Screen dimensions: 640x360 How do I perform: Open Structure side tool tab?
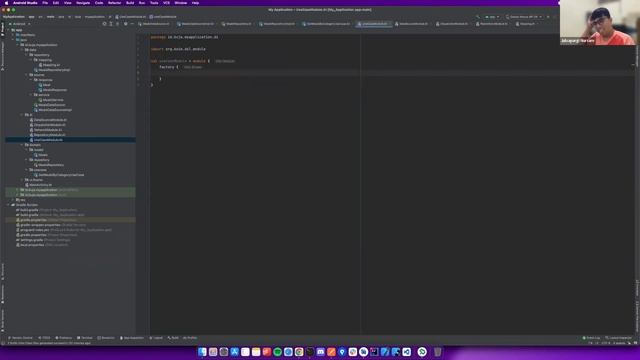point(2,271)
